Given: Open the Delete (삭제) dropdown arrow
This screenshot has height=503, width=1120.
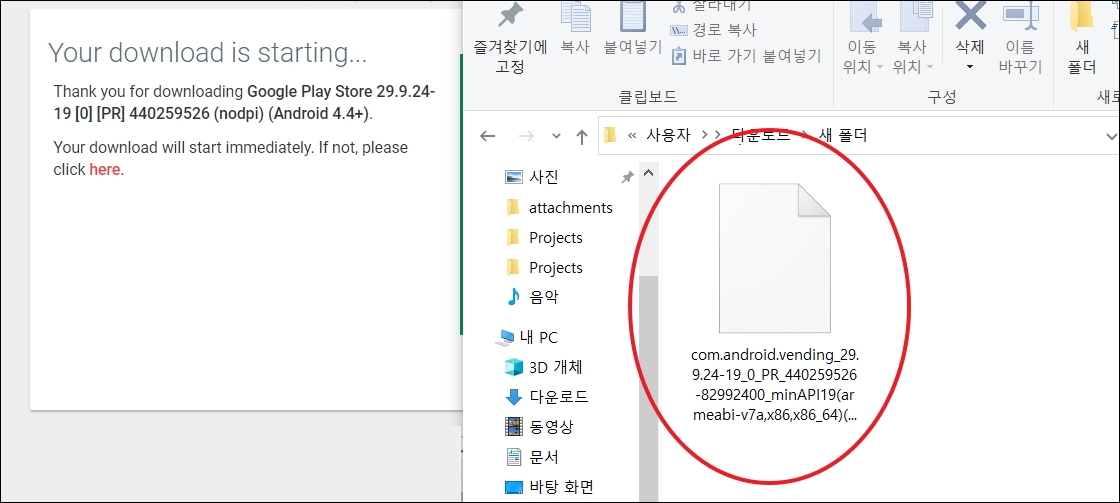Looking at the screenshot, I should click(970, 67).
